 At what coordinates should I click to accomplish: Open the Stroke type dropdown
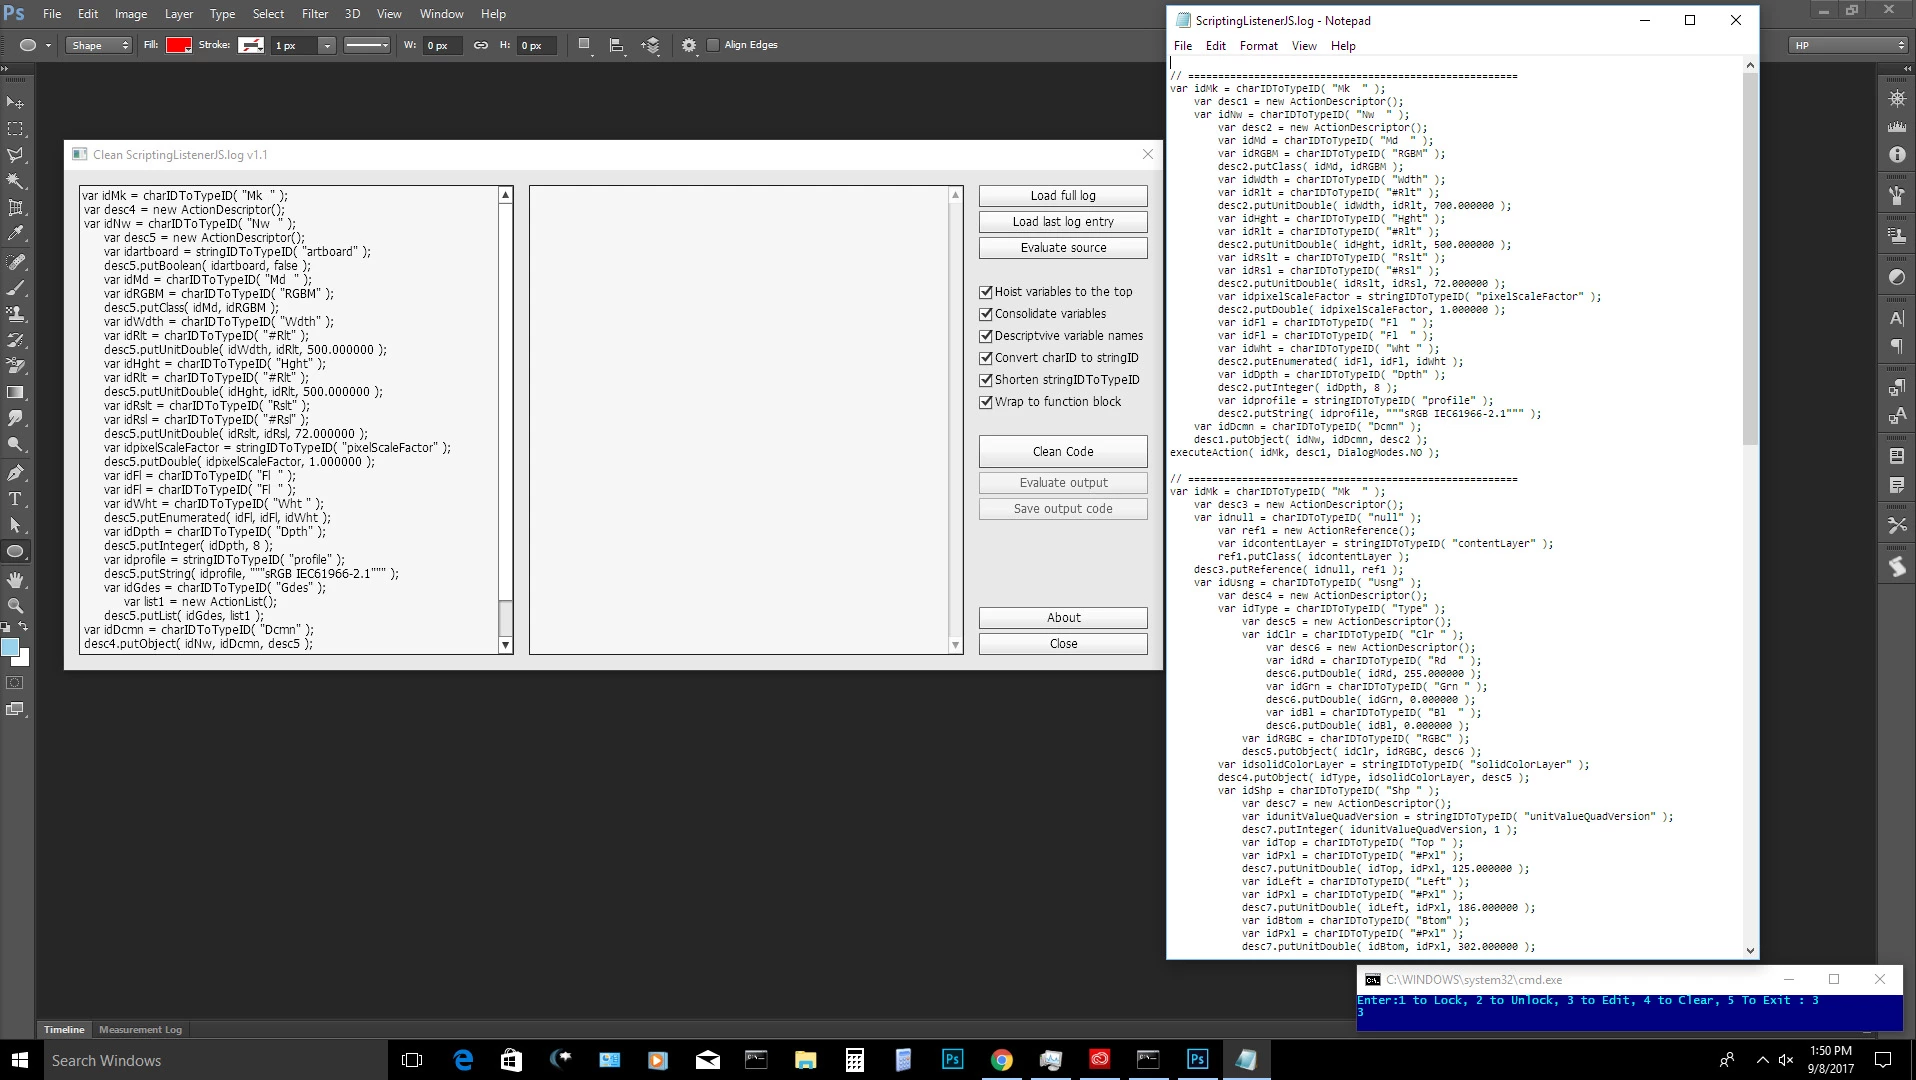point(251,45)
